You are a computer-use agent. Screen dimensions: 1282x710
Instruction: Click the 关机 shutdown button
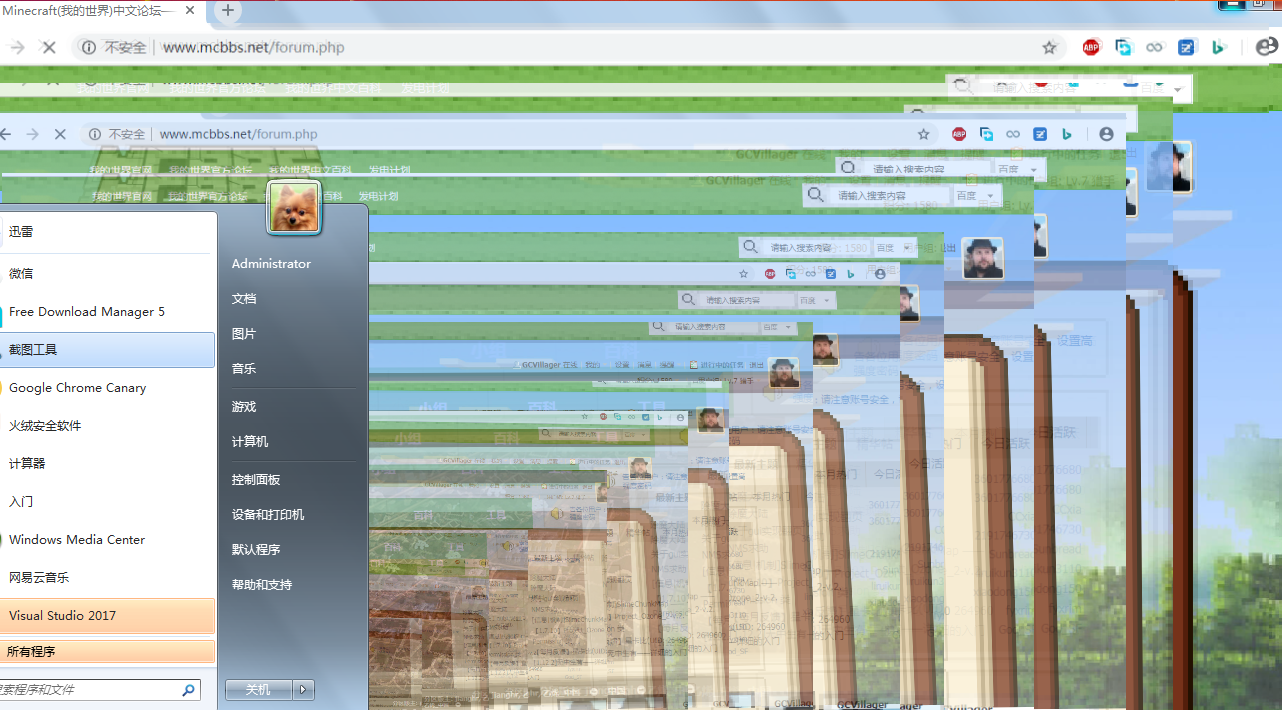point(259,690)
